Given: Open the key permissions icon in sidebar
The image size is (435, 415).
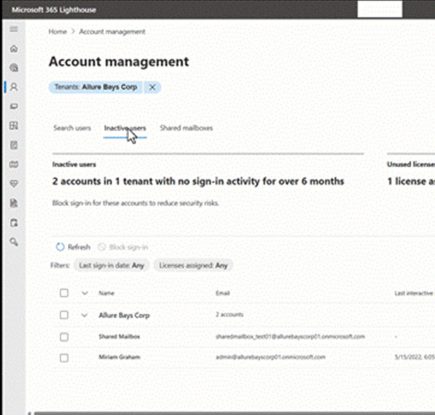Looking at the screenshot, I should [14, 242].
